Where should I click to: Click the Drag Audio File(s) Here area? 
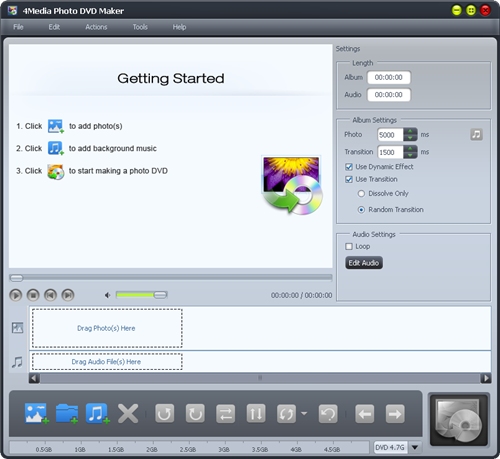107,362
